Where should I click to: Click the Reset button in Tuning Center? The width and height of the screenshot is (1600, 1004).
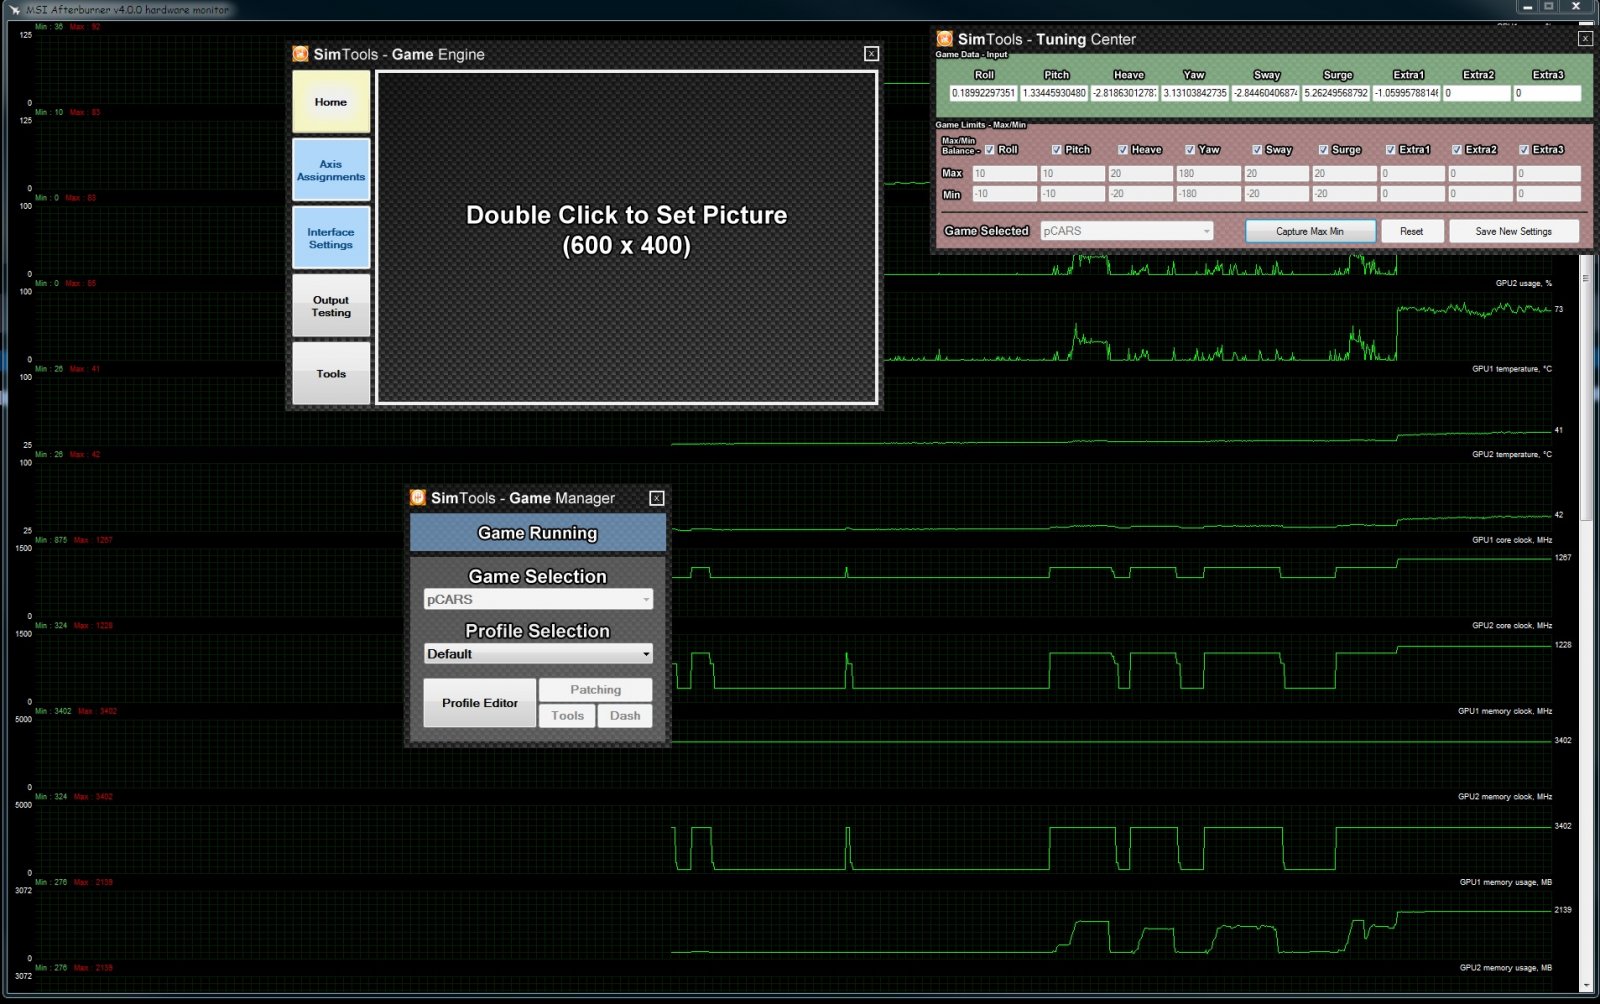tap(1412, 231)
